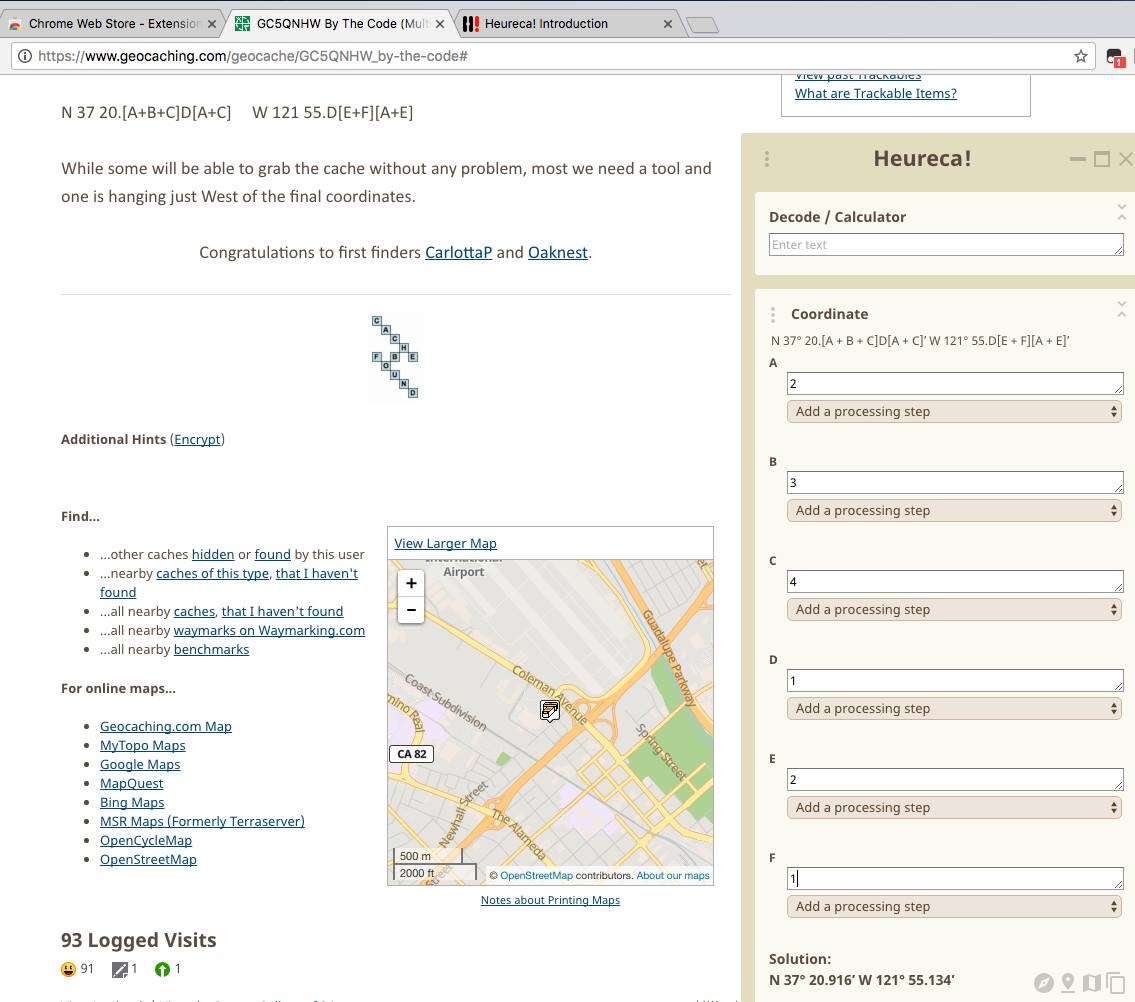Click the Heureca panel drag handle dots
Image resolution: width=1135 pixels, height=1002 pixels.
[x=767, y=159]
